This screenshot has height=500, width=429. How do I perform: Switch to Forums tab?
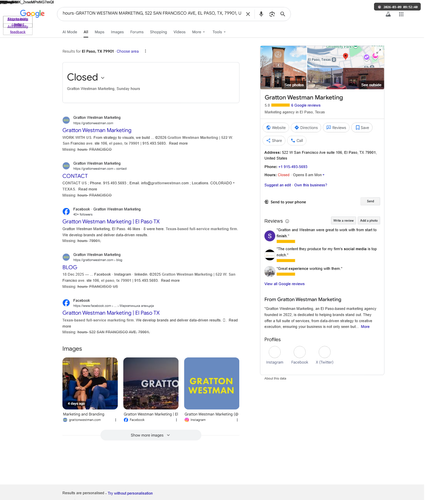[x=138, y=32]
